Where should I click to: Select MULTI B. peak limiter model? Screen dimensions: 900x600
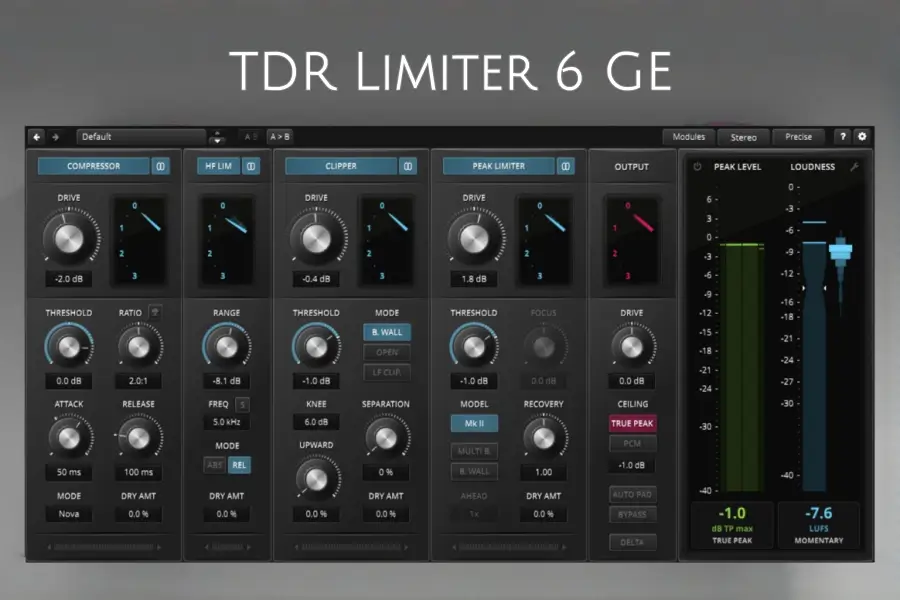pos(474,451)
